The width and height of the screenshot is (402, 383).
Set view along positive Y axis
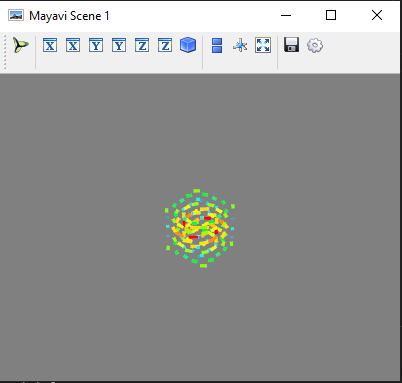pos(119,45)
